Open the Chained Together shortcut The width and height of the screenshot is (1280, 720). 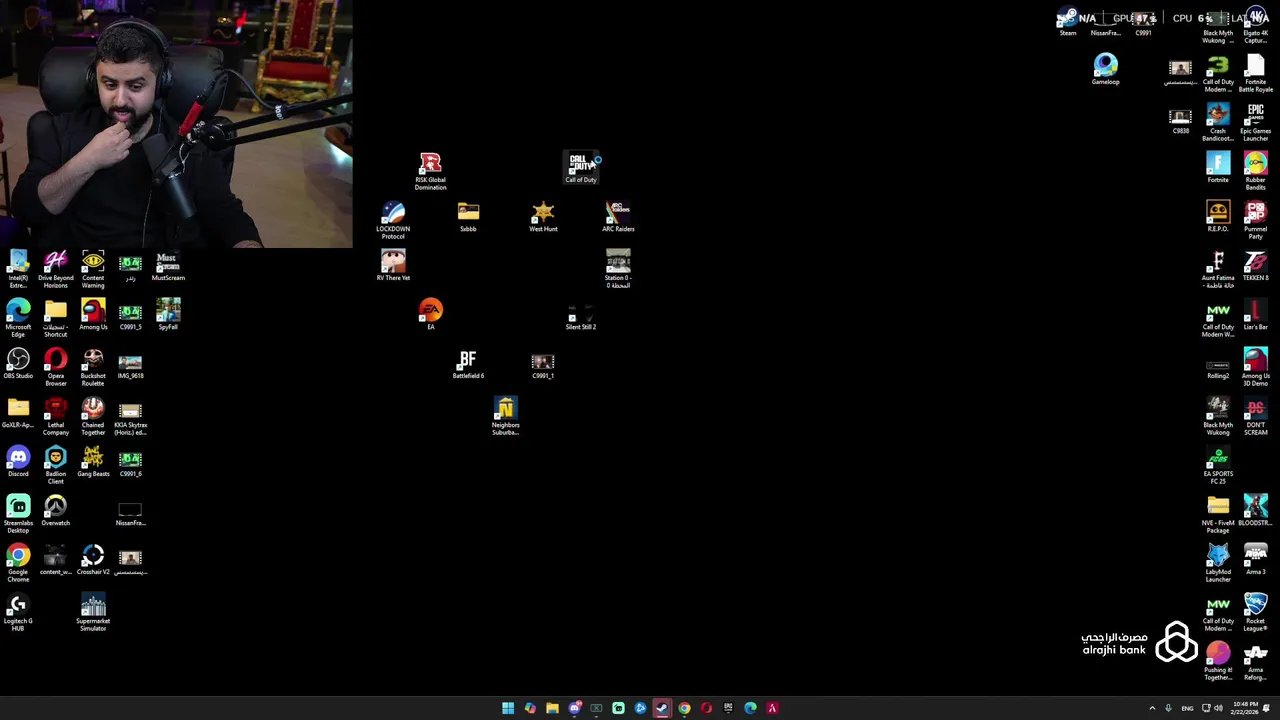93,417
